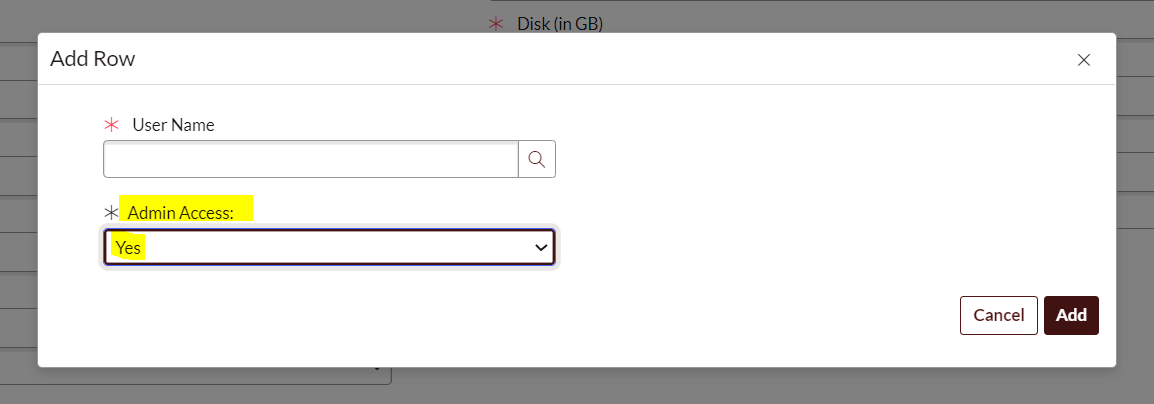
Task: Select the highlighted Yes value
Action: pyautogui.click(x=128, y=248)
